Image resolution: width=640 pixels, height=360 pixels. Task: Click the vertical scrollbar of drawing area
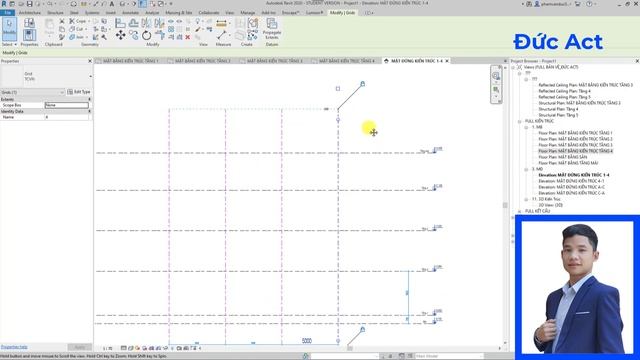point(505,205)
